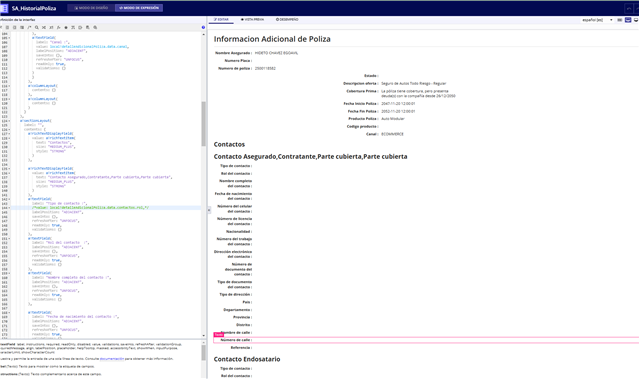Open the documentación link
639x379 pixels.
tap(111, 359)
